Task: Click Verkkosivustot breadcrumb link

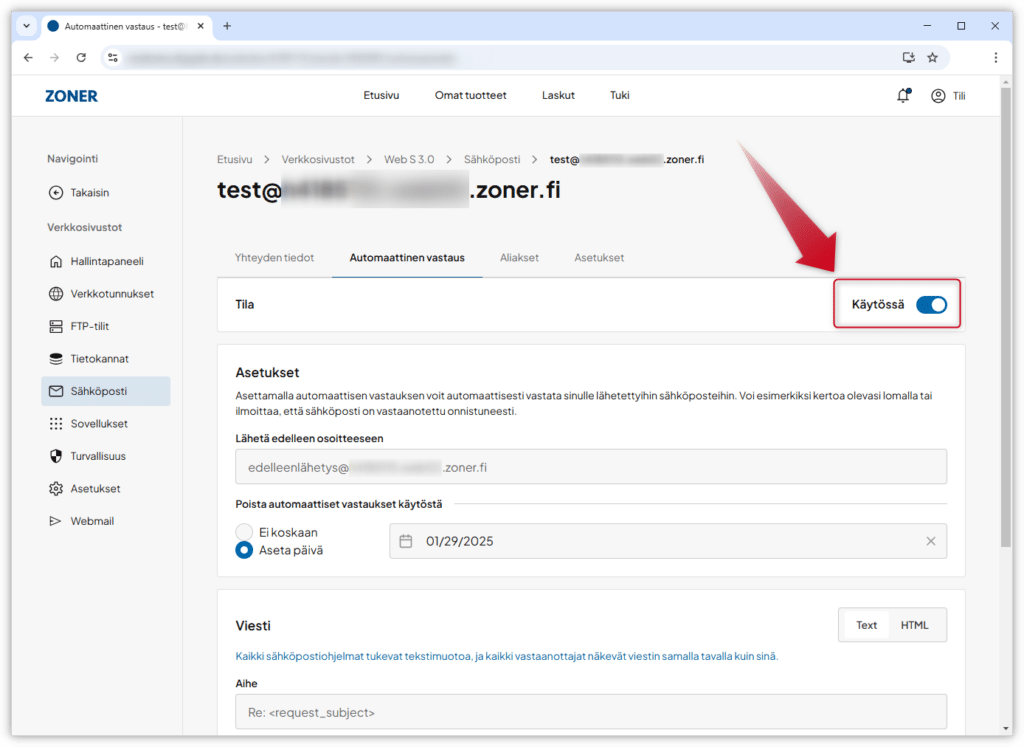Action: point(318,159)
